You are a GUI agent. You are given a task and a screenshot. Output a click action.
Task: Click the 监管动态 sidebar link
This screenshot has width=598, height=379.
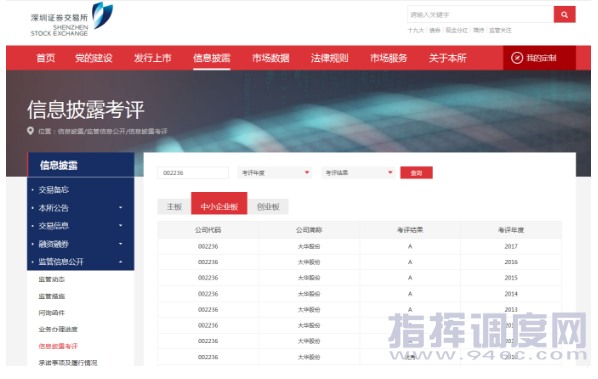coord(51,279)
